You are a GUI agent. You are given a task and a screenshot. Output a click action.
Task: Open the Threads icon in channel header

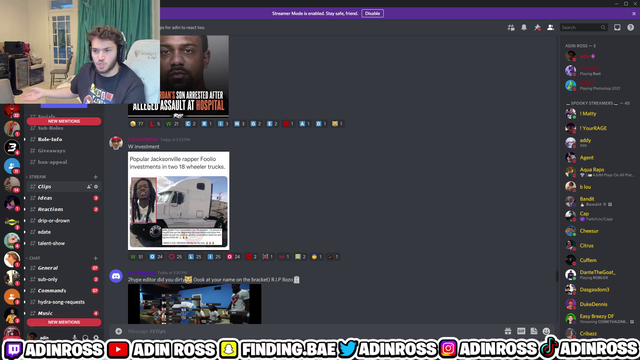511,27
